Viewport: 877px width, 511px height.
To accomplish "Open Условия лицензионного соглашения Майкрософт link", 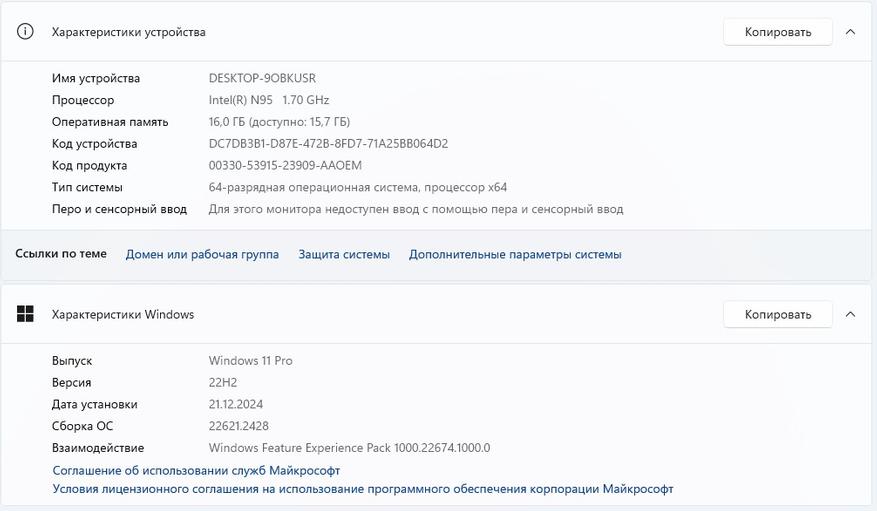I will [x=363, y=489].
